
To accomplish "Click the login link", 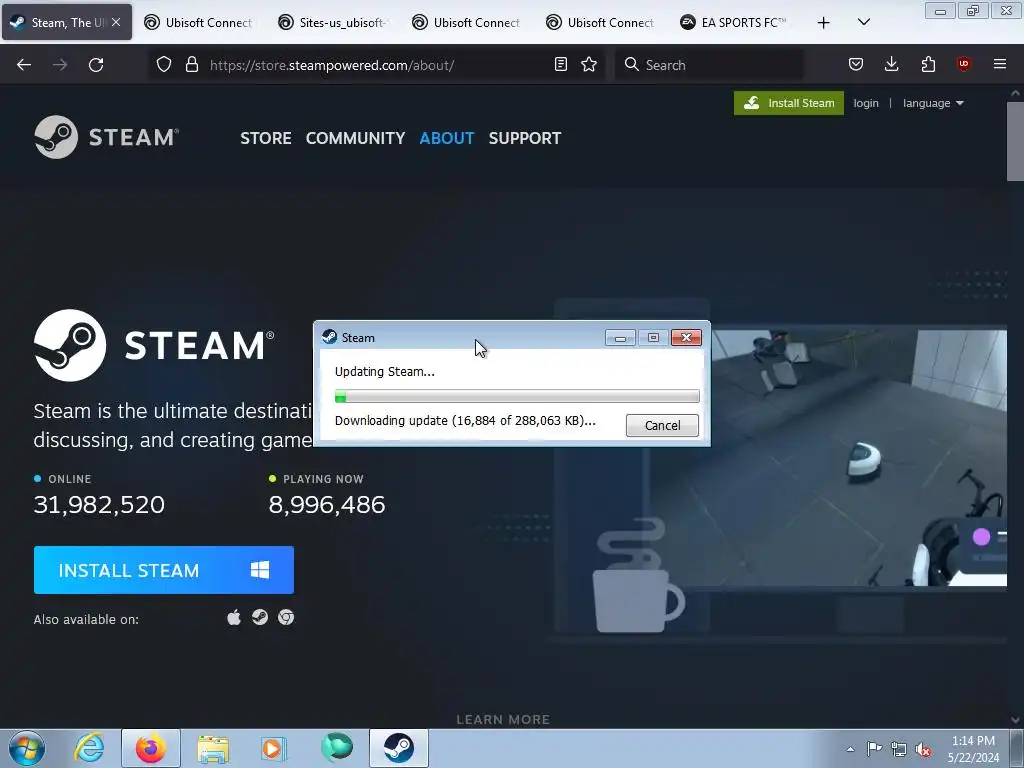I will 865,103.
